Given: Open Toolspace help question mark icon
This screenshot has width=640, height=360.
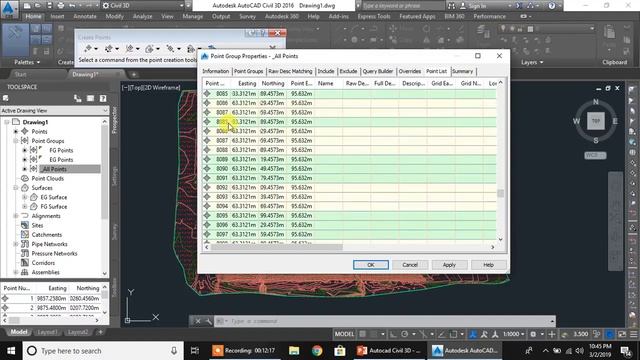Looking at the screenshot, I should point(103,98).
